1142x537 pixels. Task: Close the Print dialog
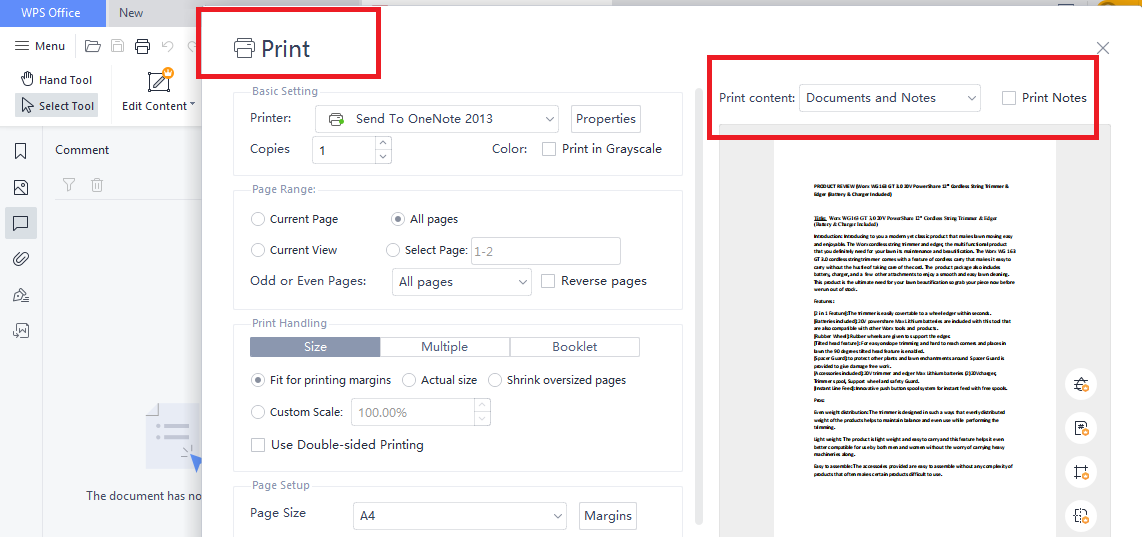pos(1103,48)
